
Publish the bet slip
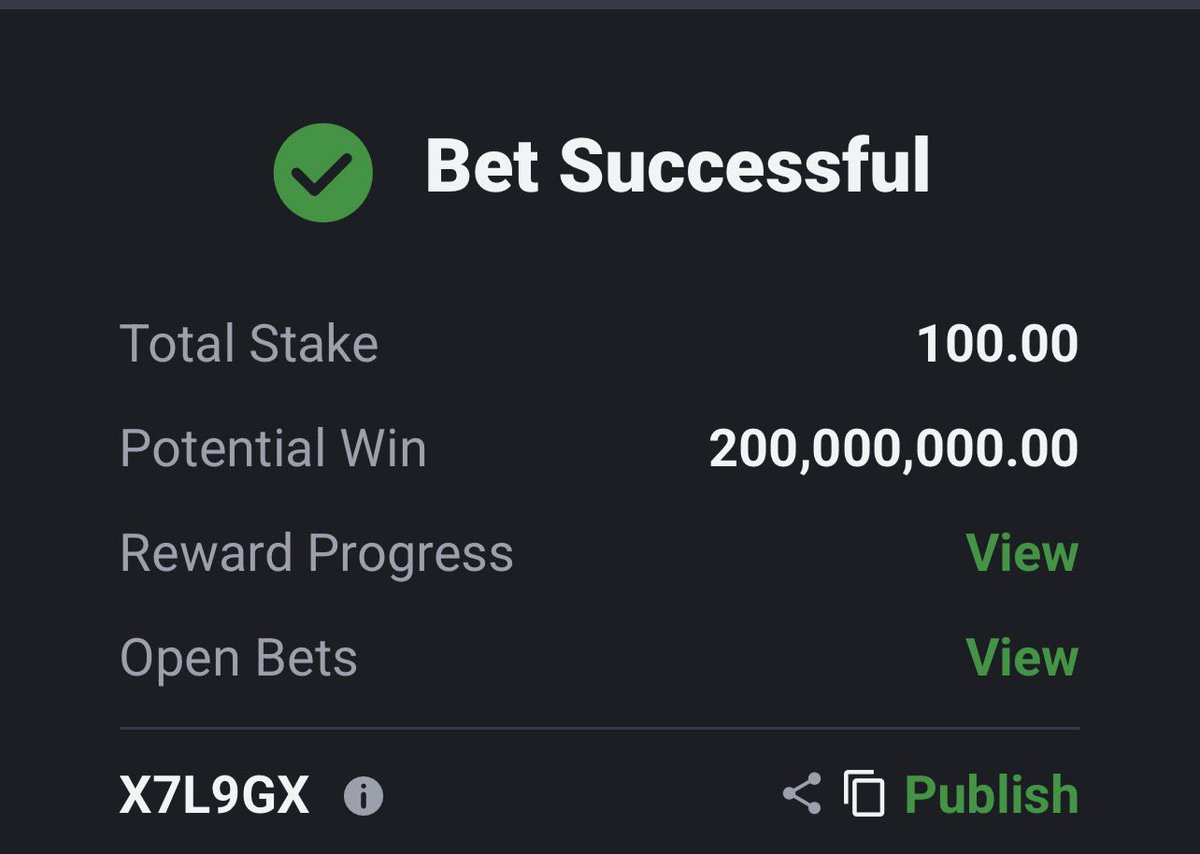991,795
